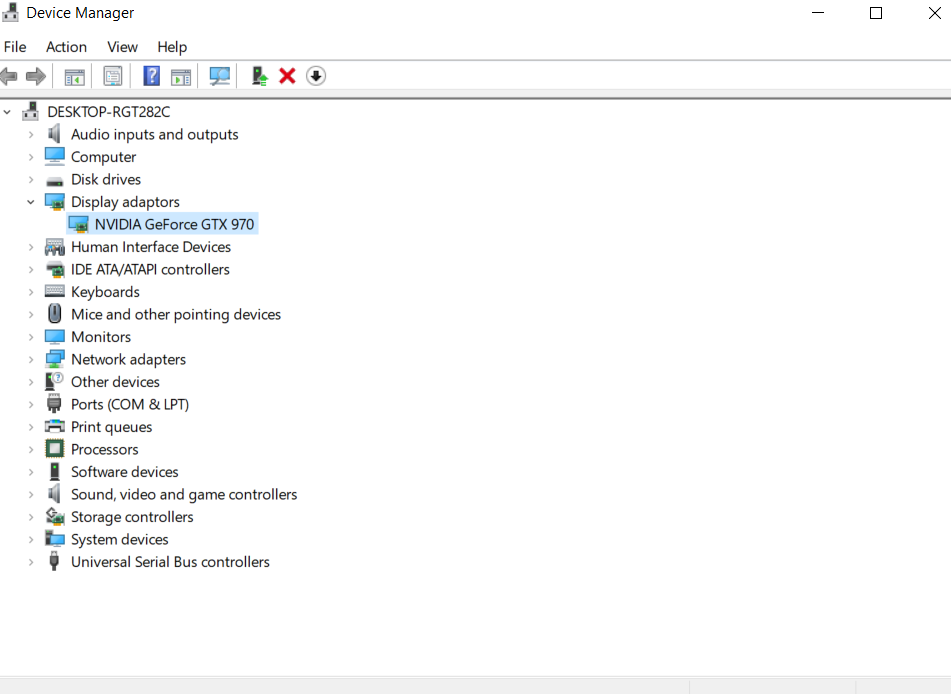This screenshot has width=951, height=694.
Task: Select the IDE ATA/ATAPI controllers row
Action: tap(150, 269)
